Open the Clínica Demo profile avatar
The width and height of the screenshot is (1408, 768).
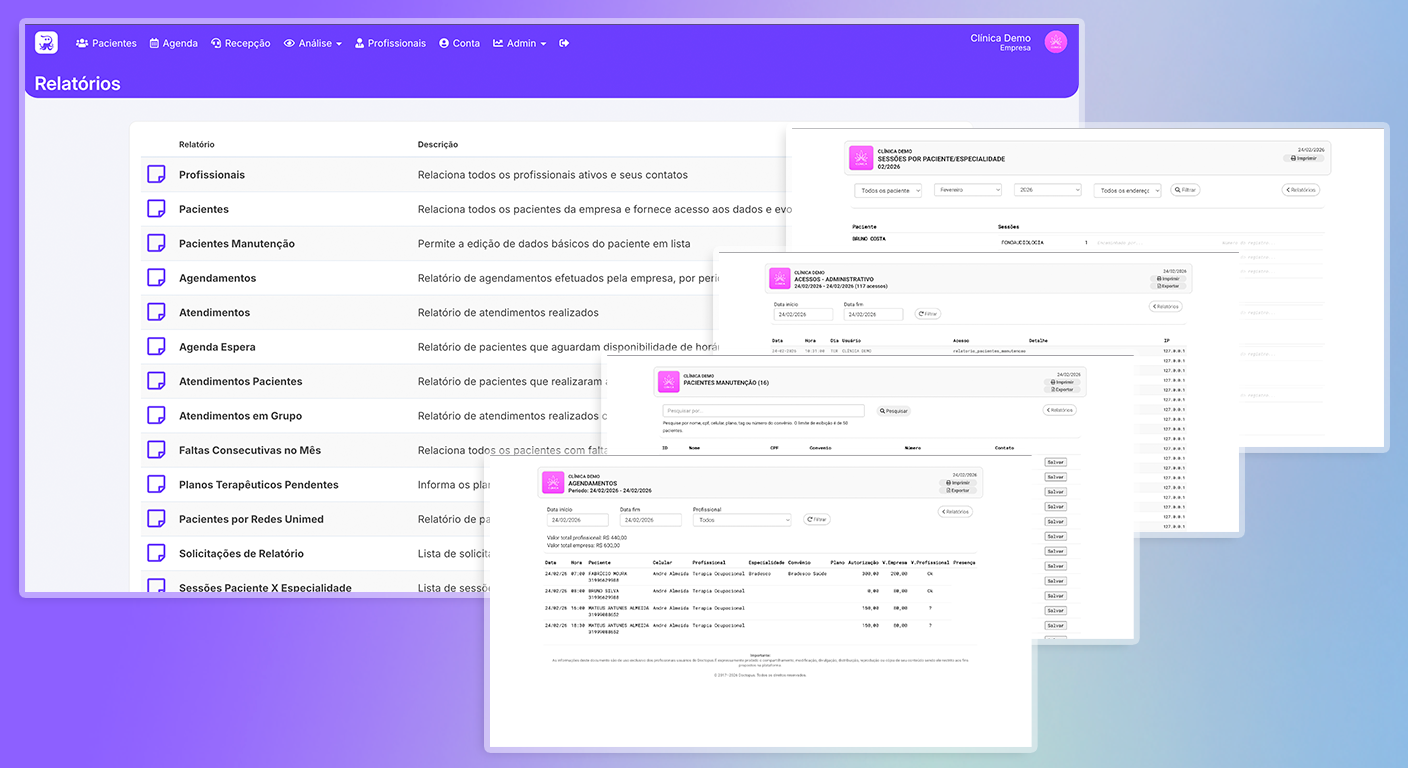coord(1055,42)
